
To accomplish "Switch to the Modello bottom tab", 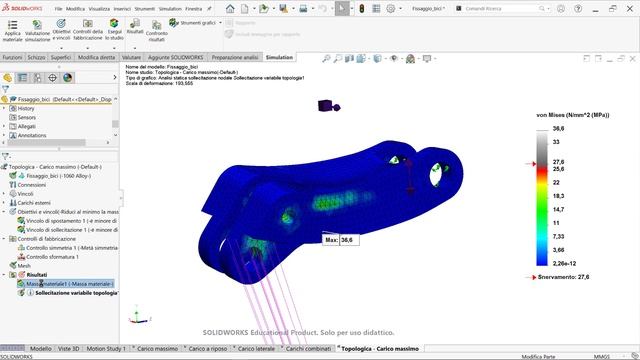I will 41,349.
